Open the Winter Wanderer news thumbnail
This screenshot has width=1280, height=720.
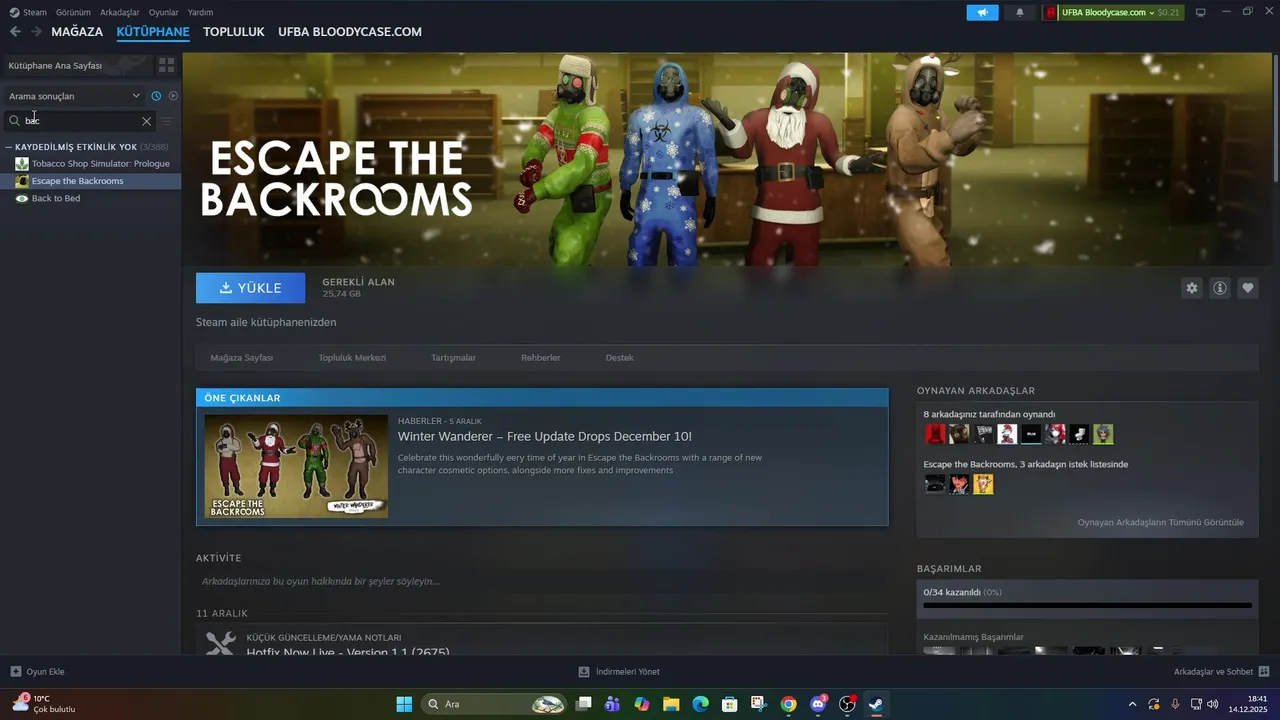click(296, 466)
